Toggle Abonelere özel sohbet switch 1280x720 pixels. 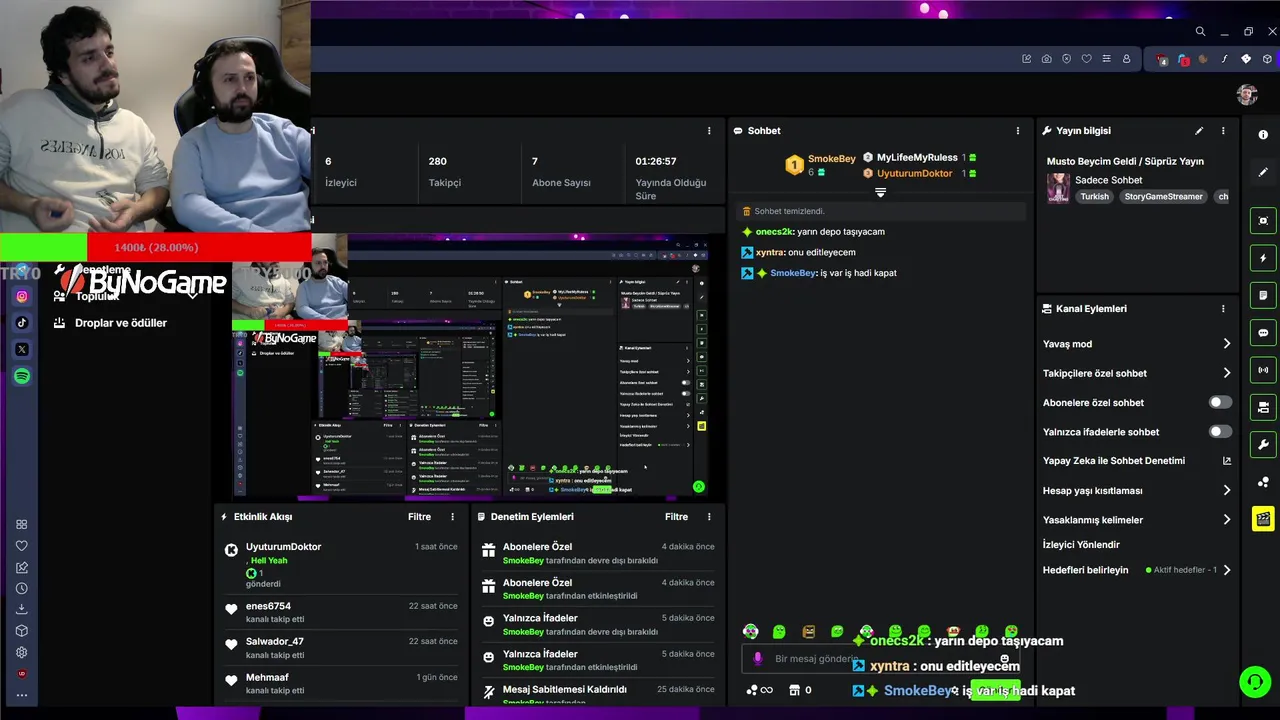point(1220,402)
